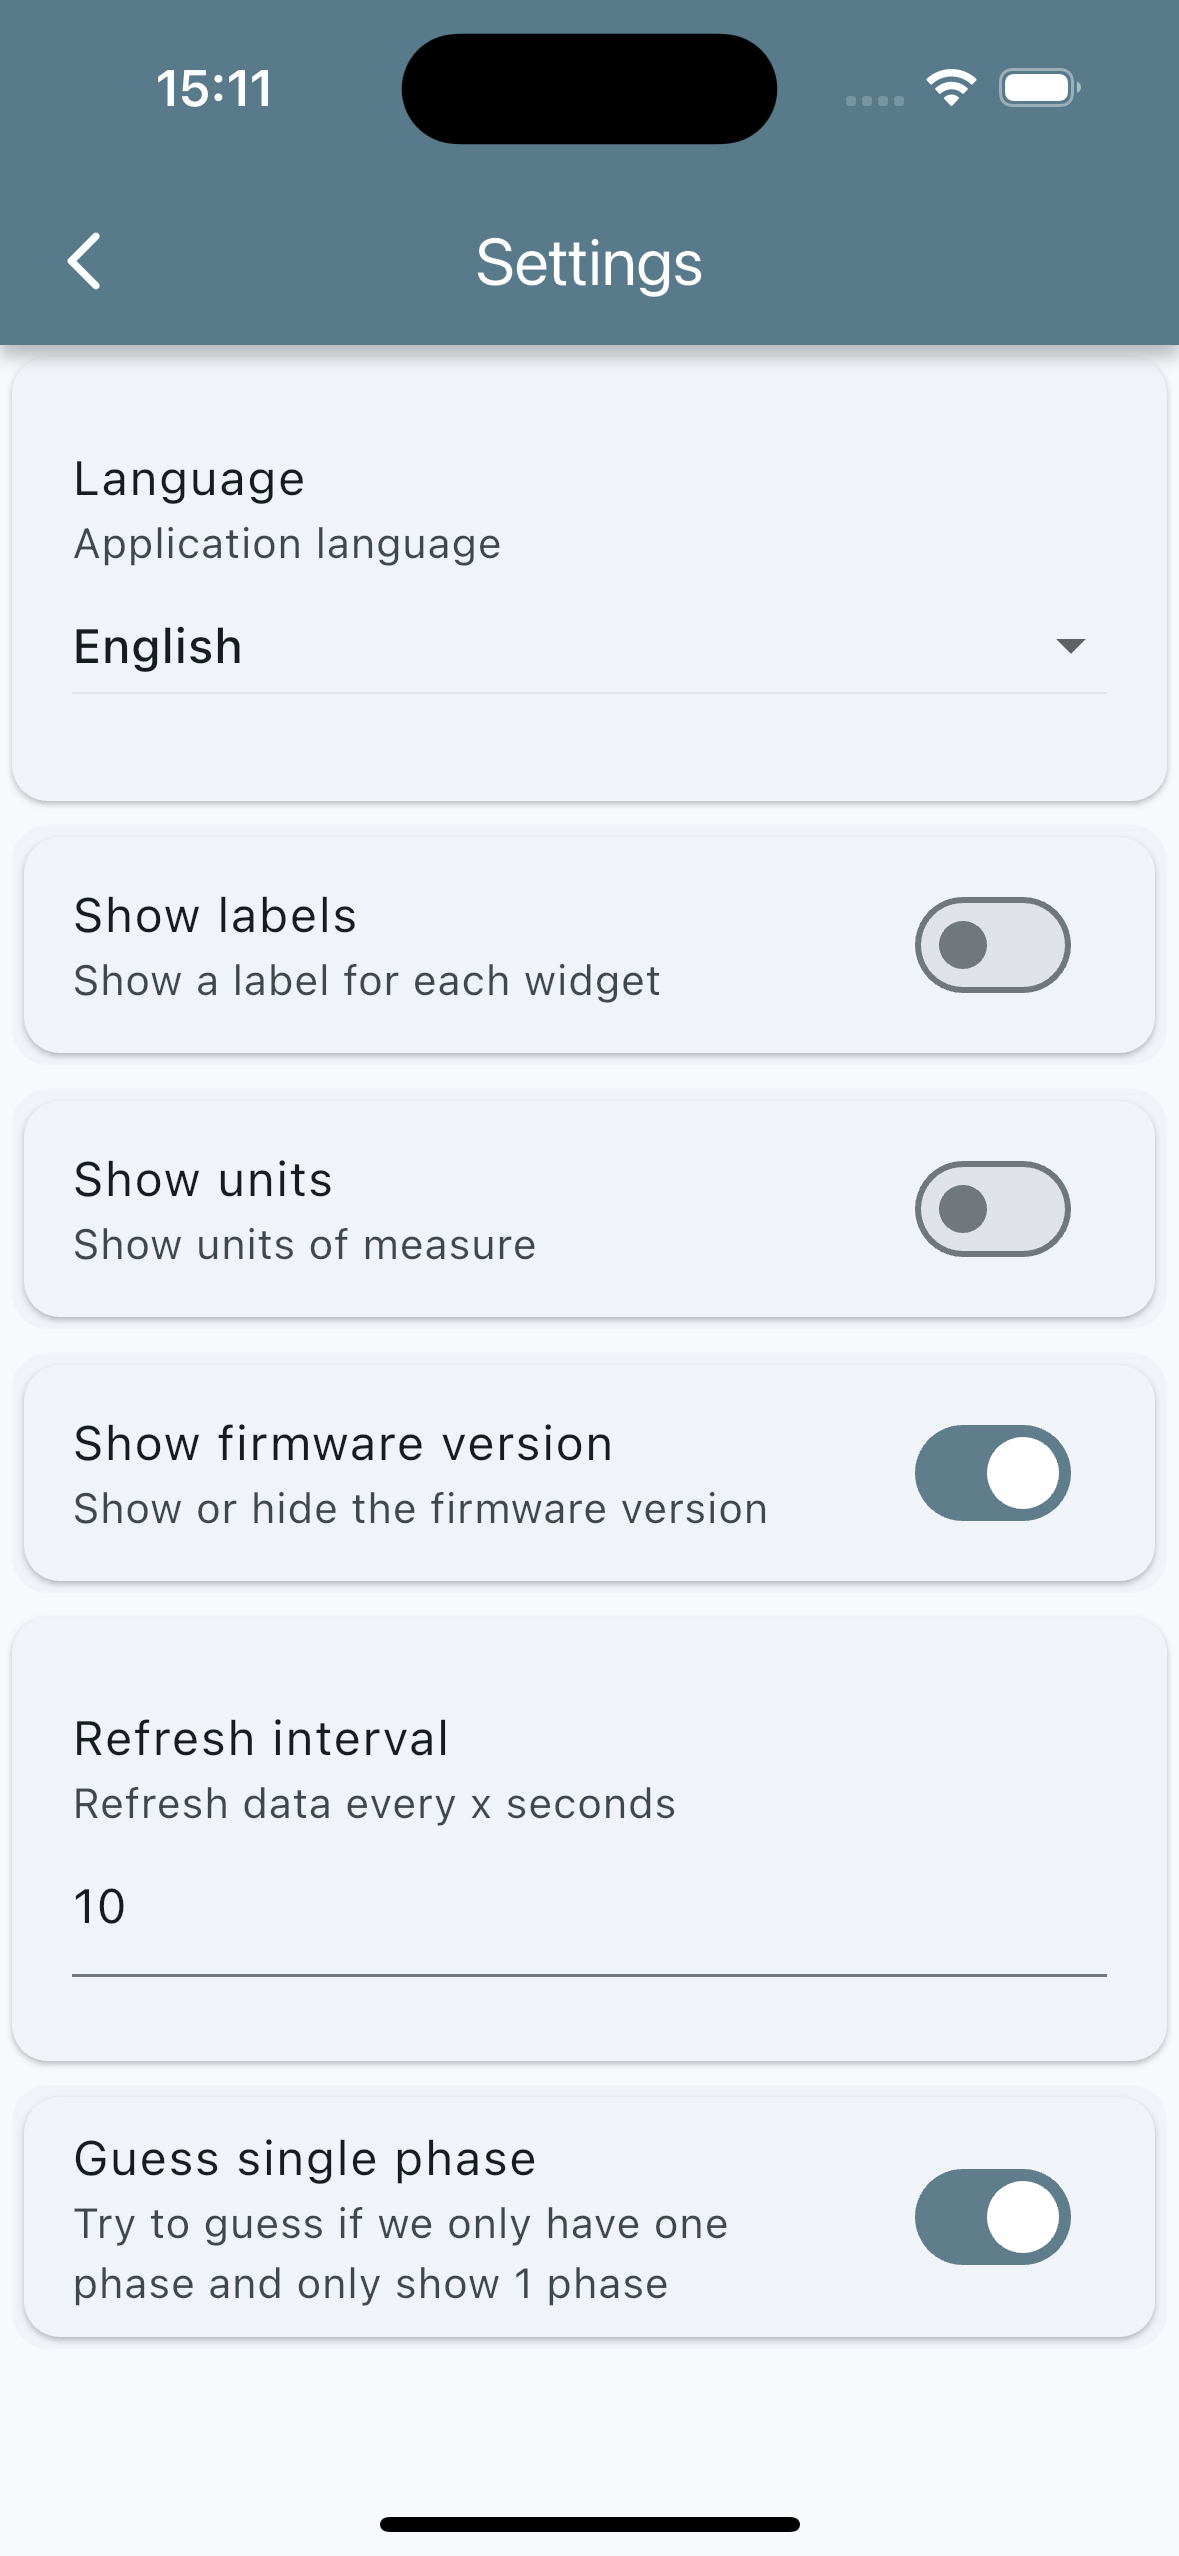Turn off the Guess single phase switch
The height and width of the screenshot is (2556, 1179).
tap(992, 2217)
